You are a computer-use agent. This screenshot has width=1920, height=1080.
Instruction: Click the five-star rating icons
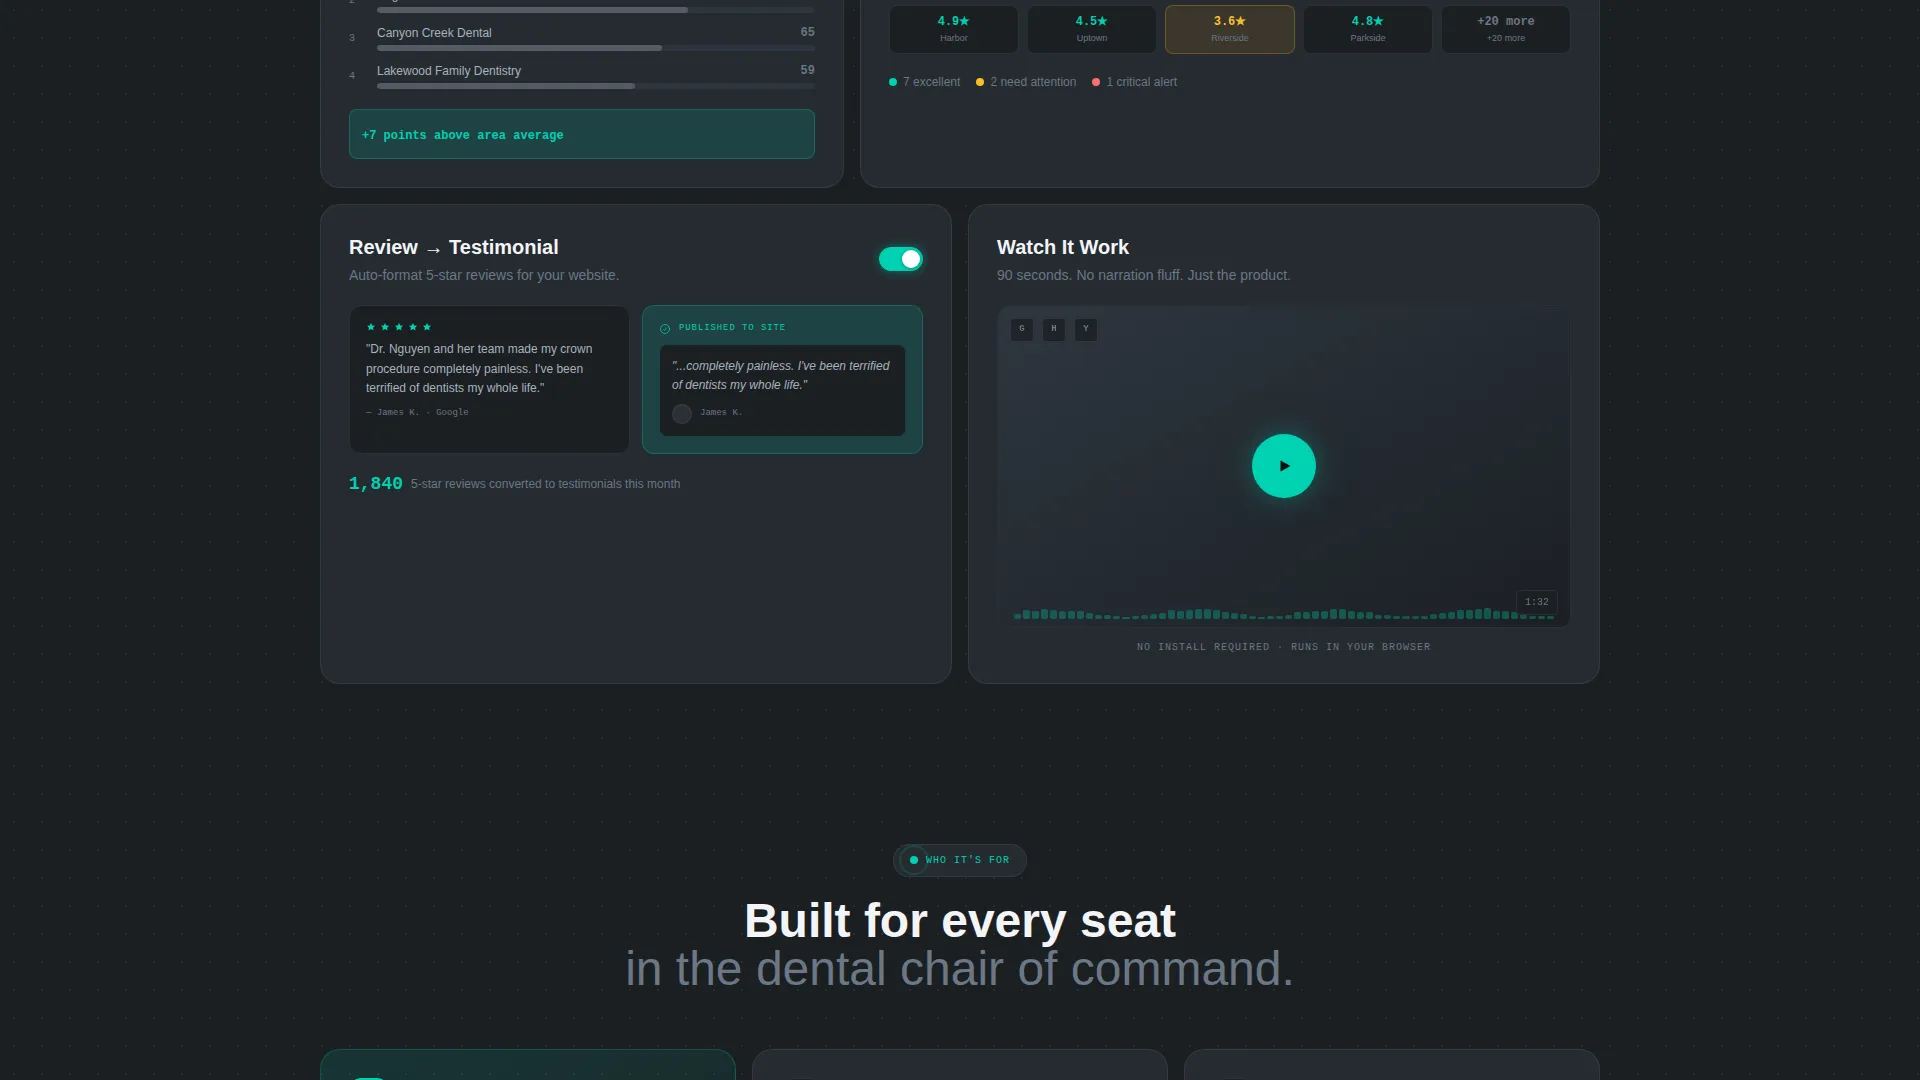point(399,327)
